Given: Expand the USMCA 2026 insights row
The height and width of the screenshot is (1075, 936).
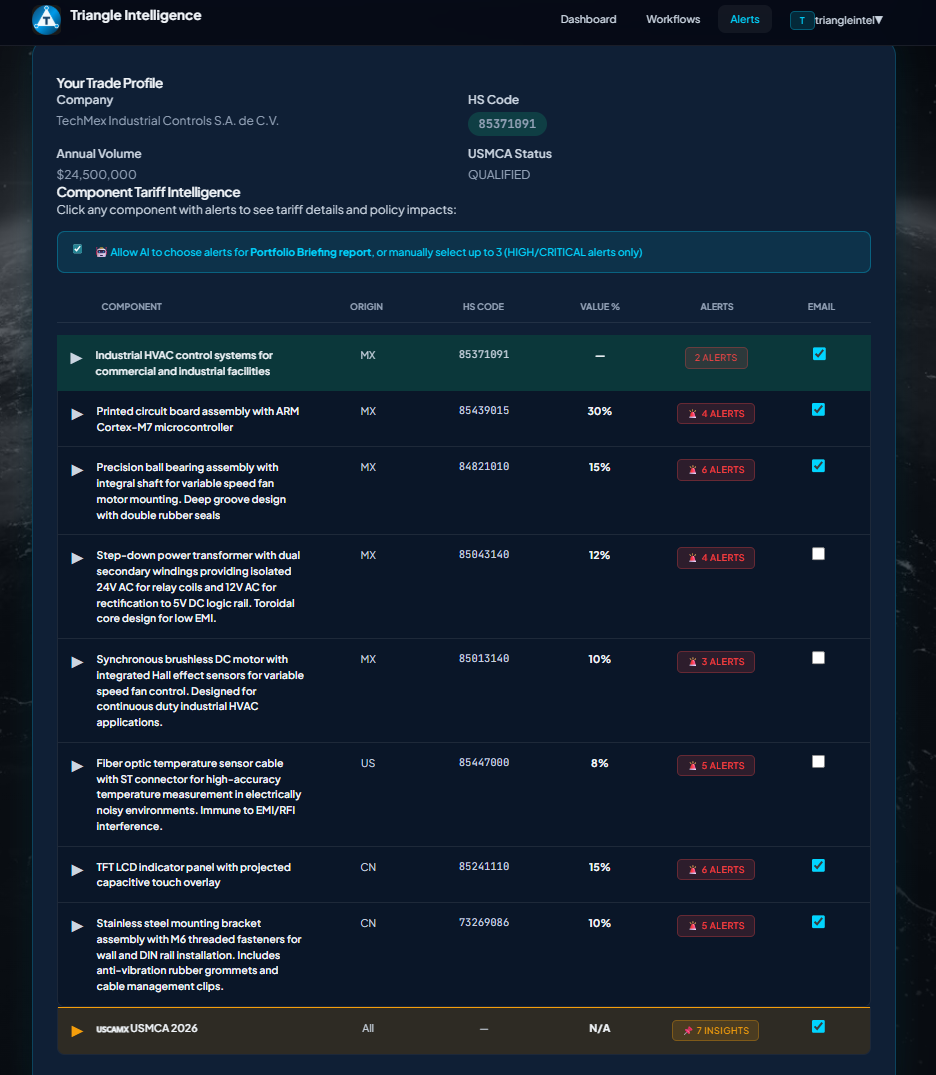Looking at the screenshot, I should click(x=77, y=1030).
